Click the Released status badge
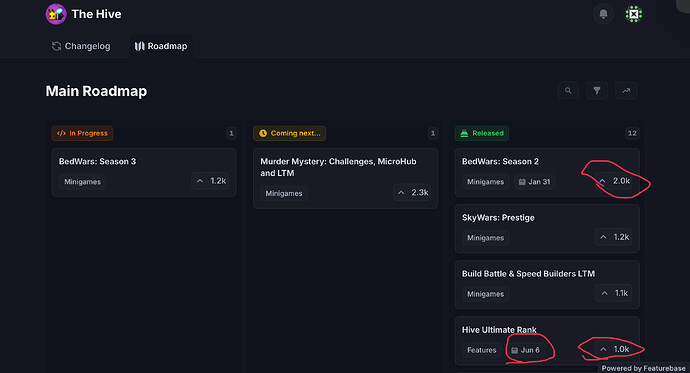The width and height of the screenshot is (690, 373). point(481,133)
